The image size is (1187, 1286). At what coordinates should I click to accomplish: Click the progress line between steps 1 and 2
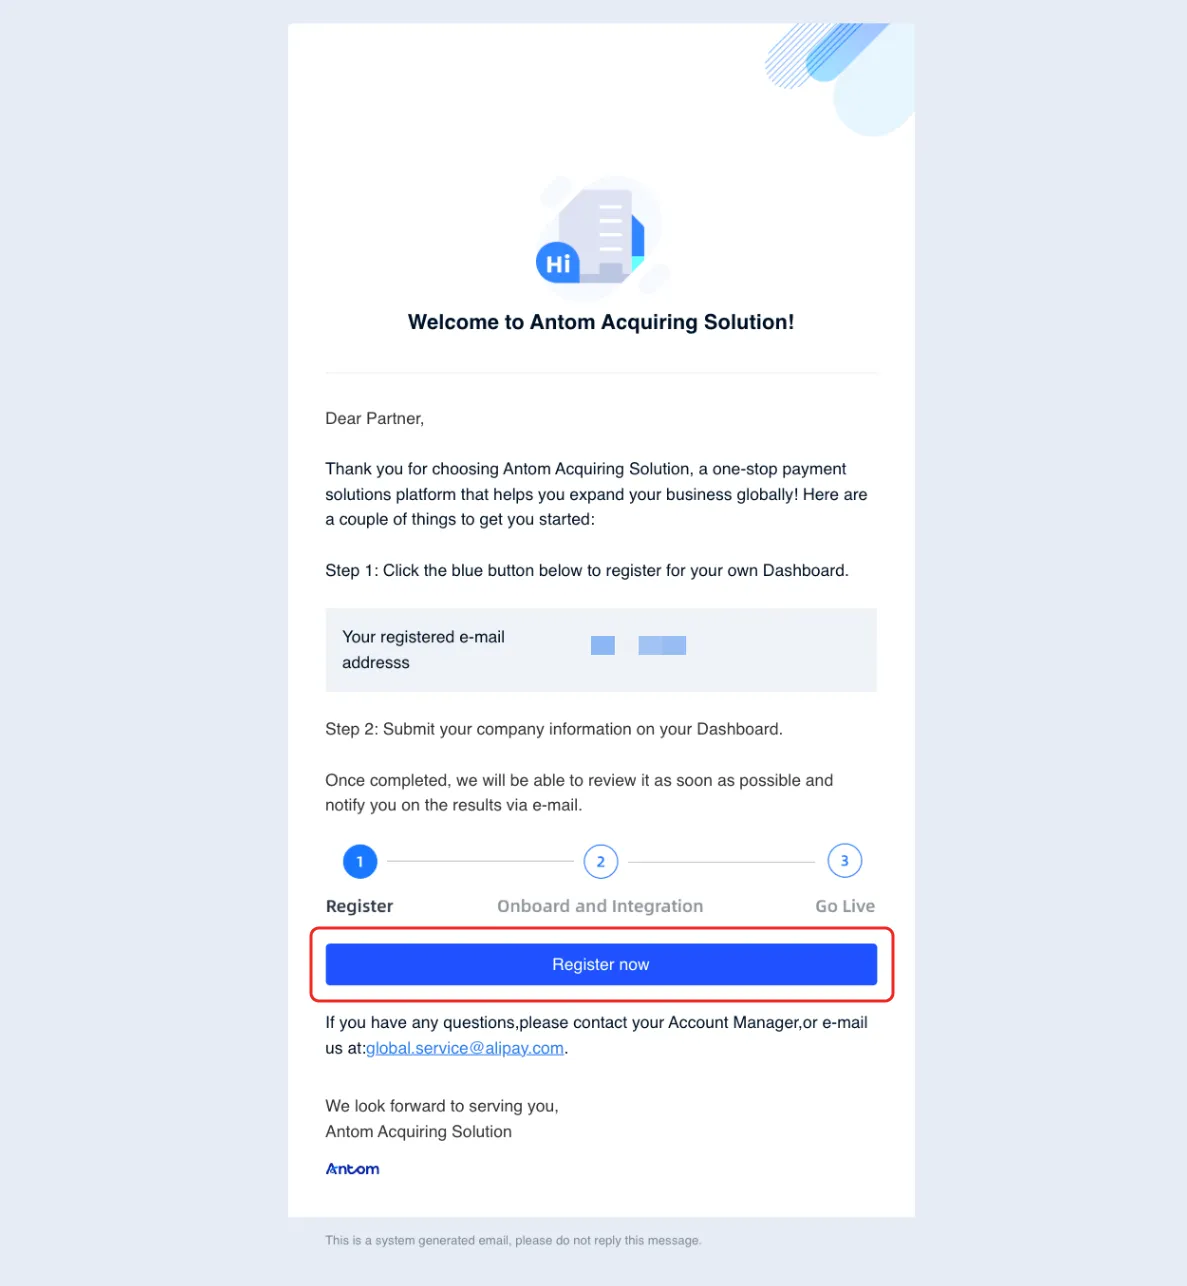(x=480, y=861)
